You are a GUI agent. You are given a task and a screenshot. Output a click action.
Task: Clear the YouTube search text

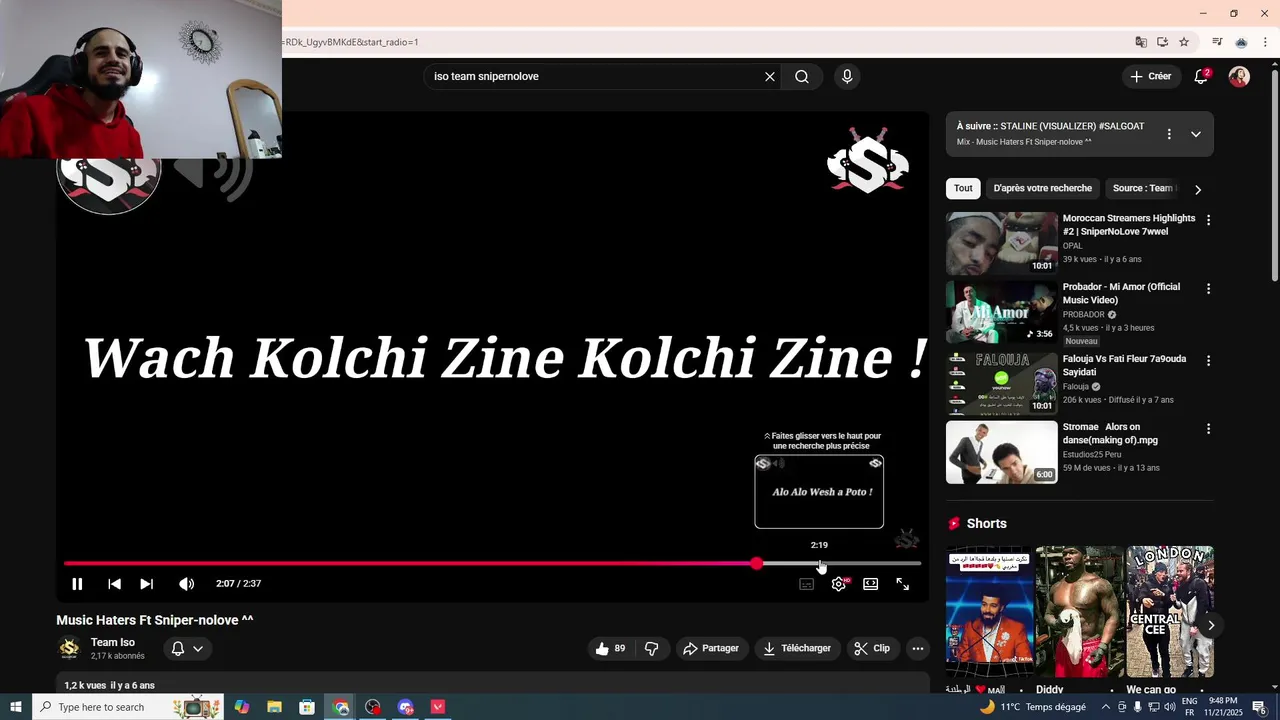coord(770,77)
